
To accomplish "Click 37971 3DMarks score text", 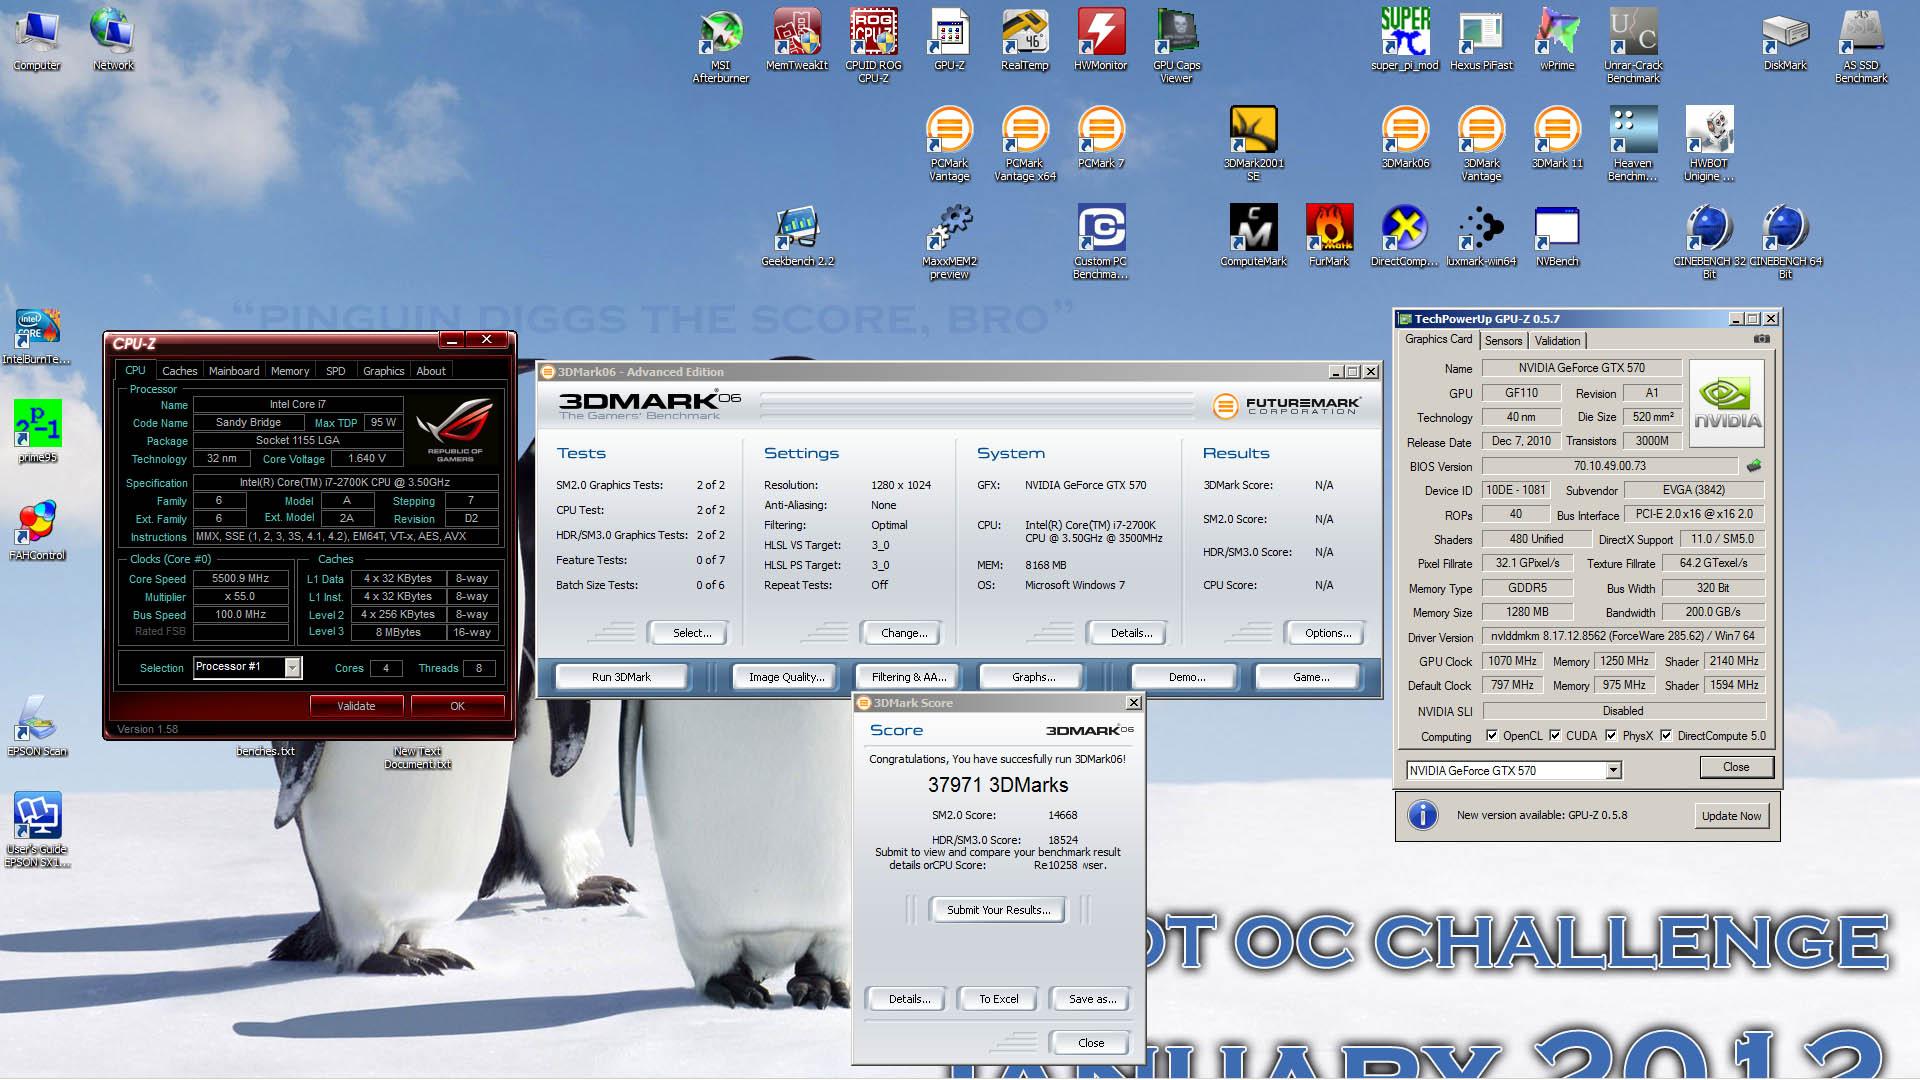I will coord(998,785).
